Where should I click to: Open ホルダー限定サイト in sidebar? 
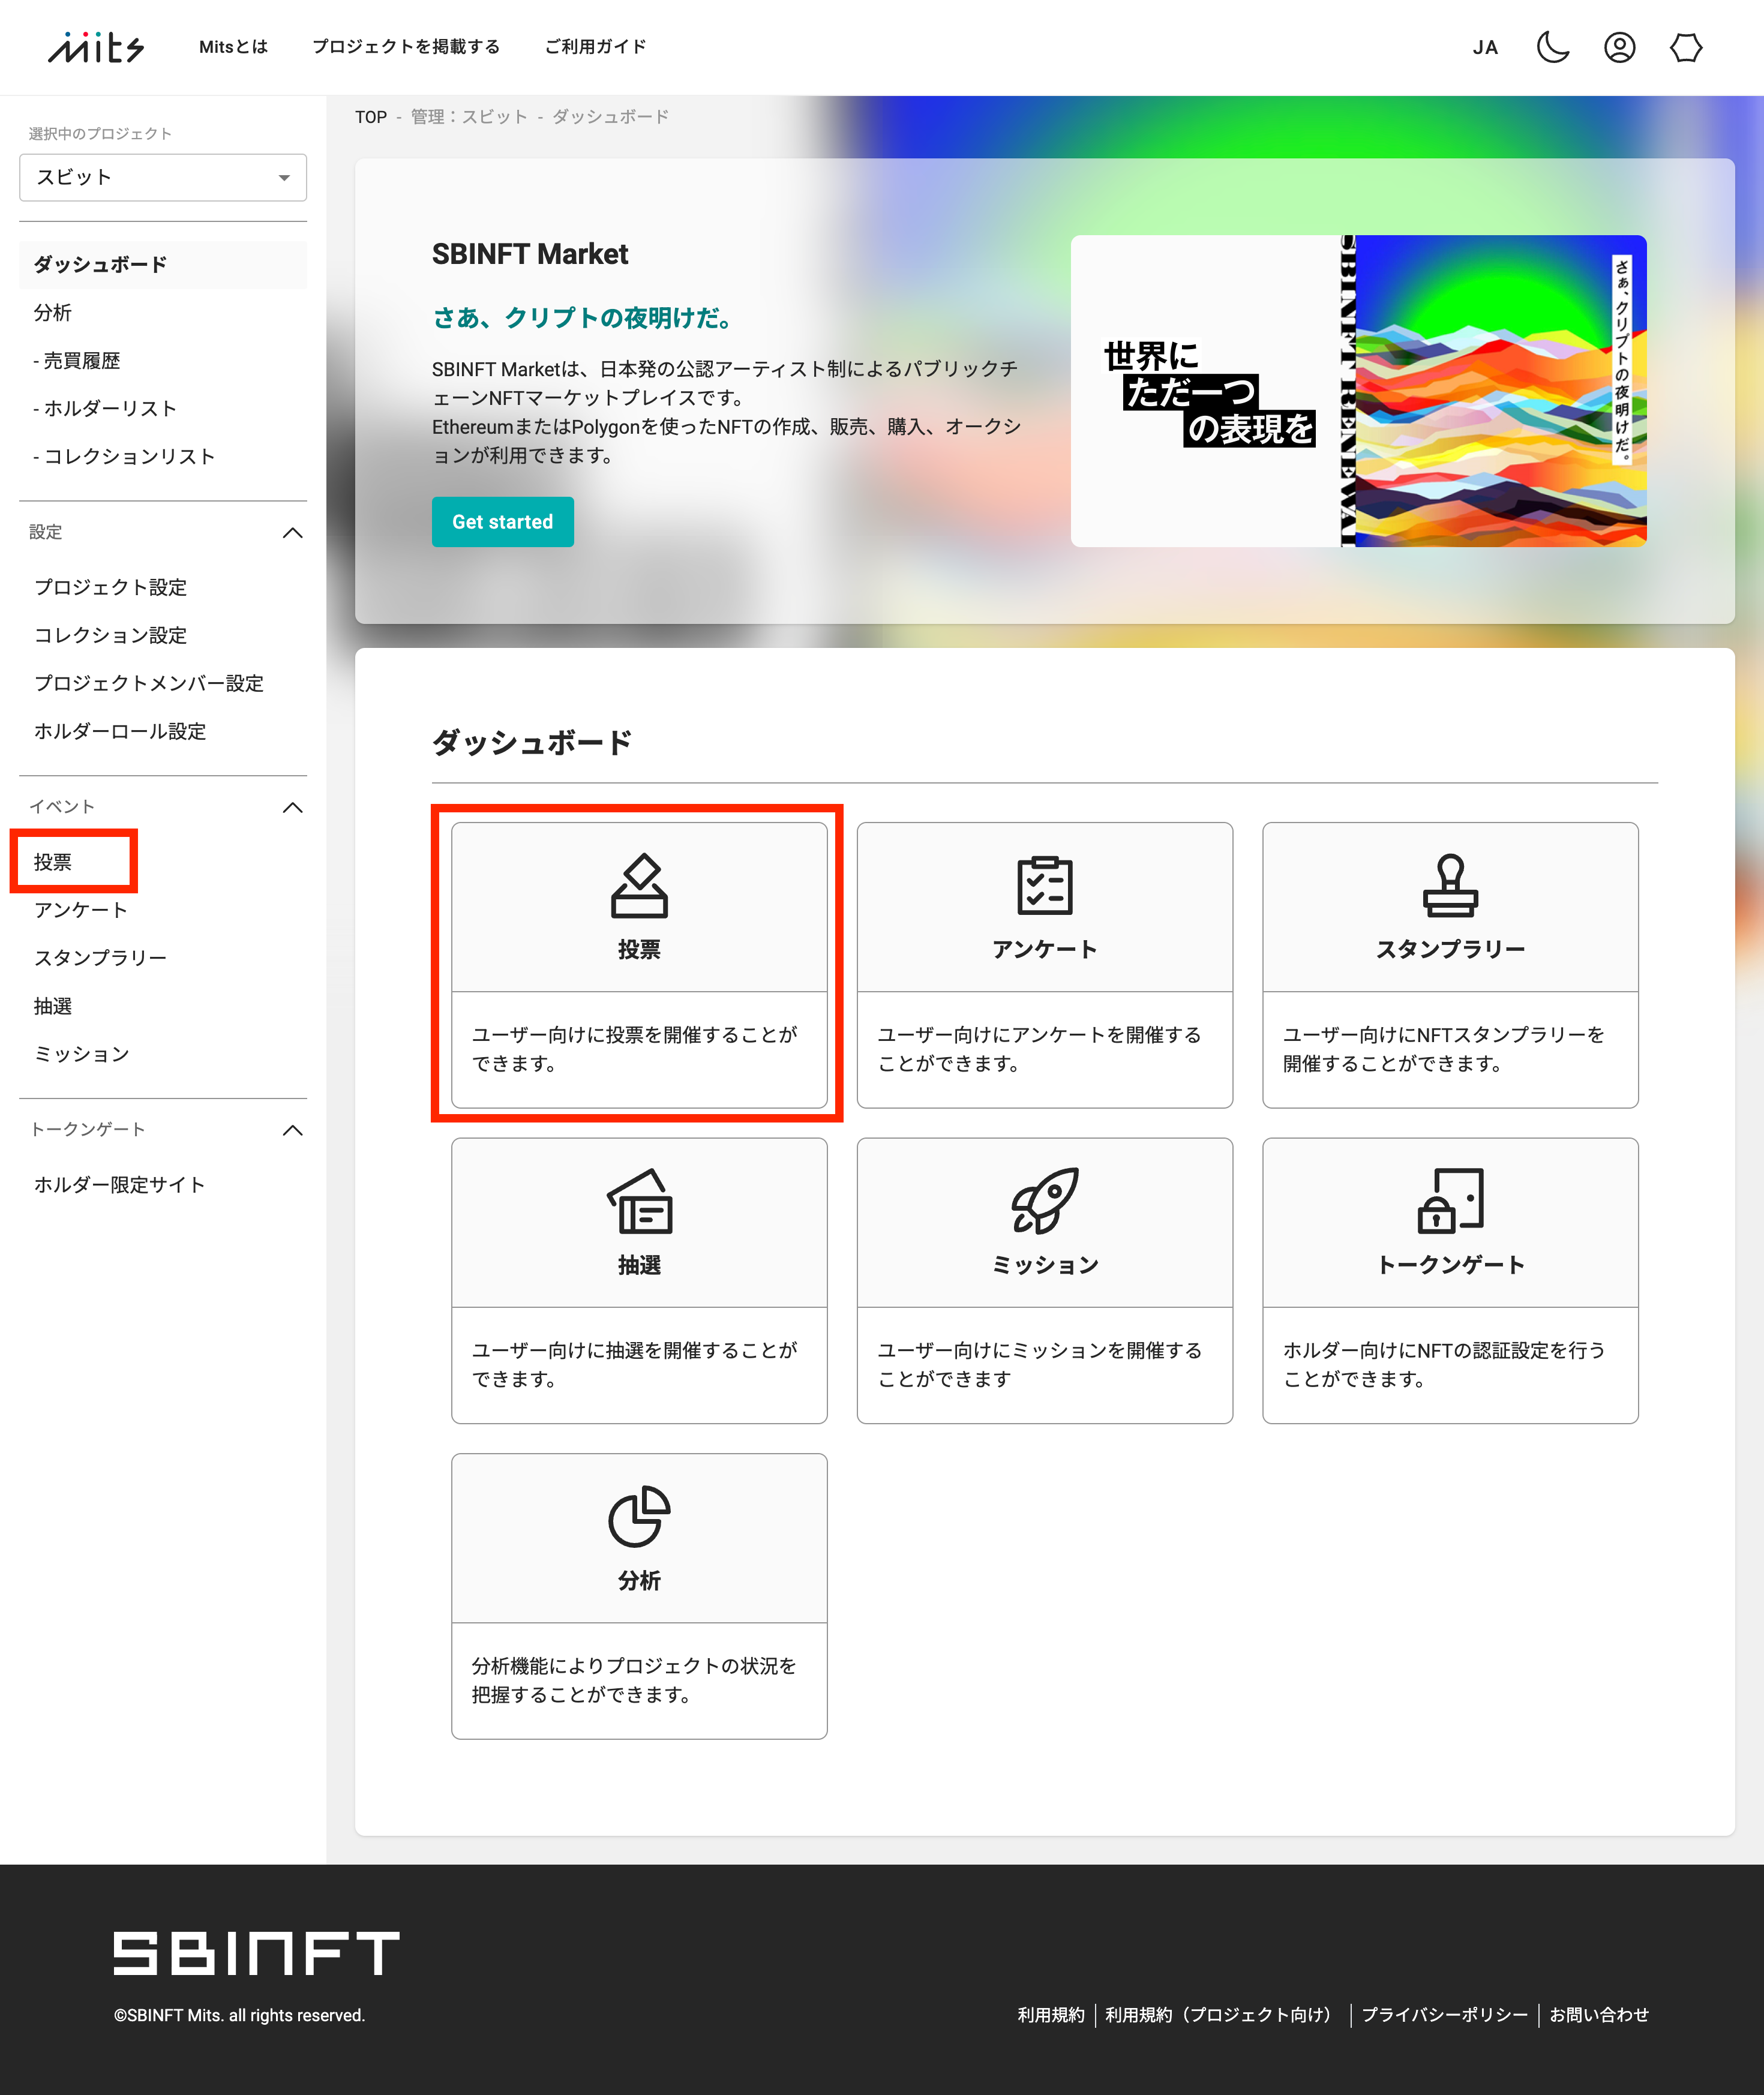pyautogui.click(x=119, y=1184)
